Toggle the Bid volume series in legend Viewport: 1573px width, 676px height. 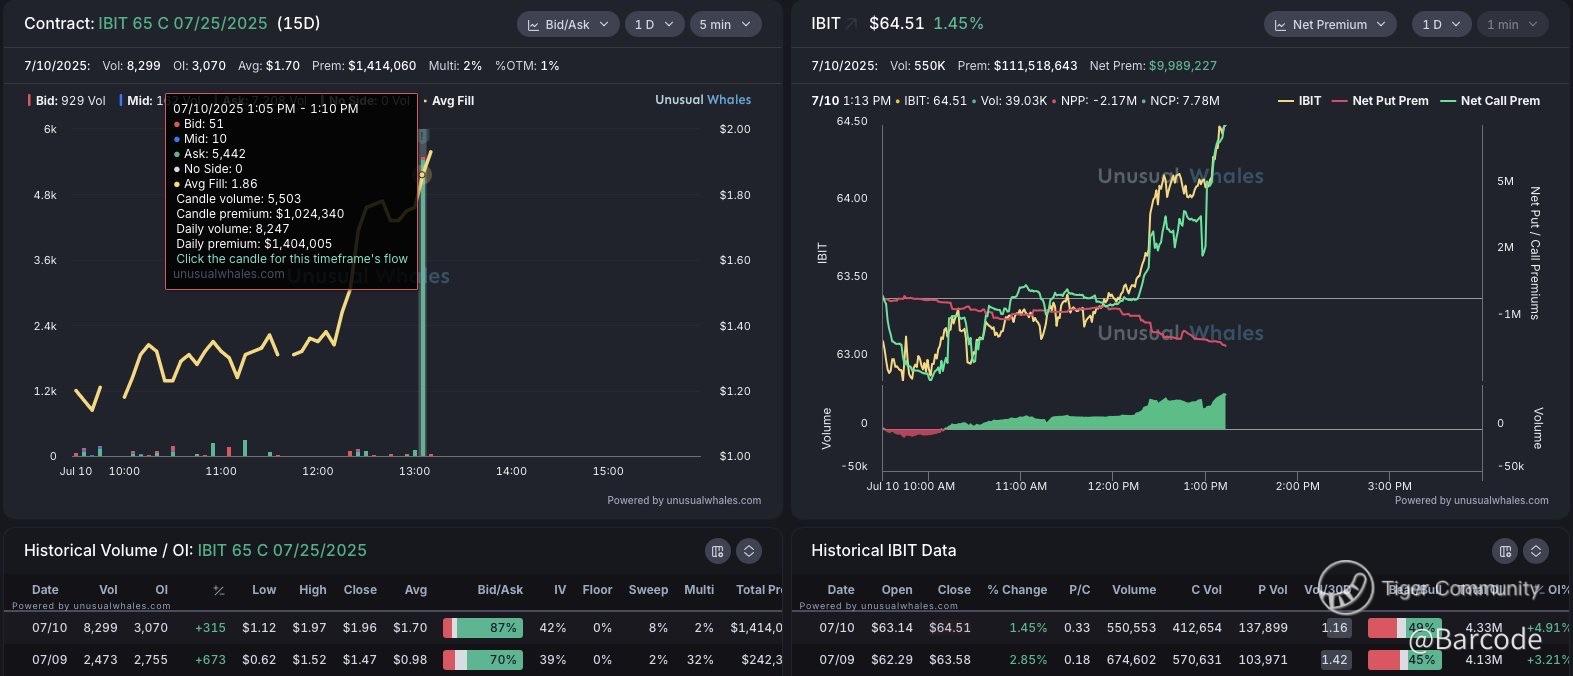(66, 101)
